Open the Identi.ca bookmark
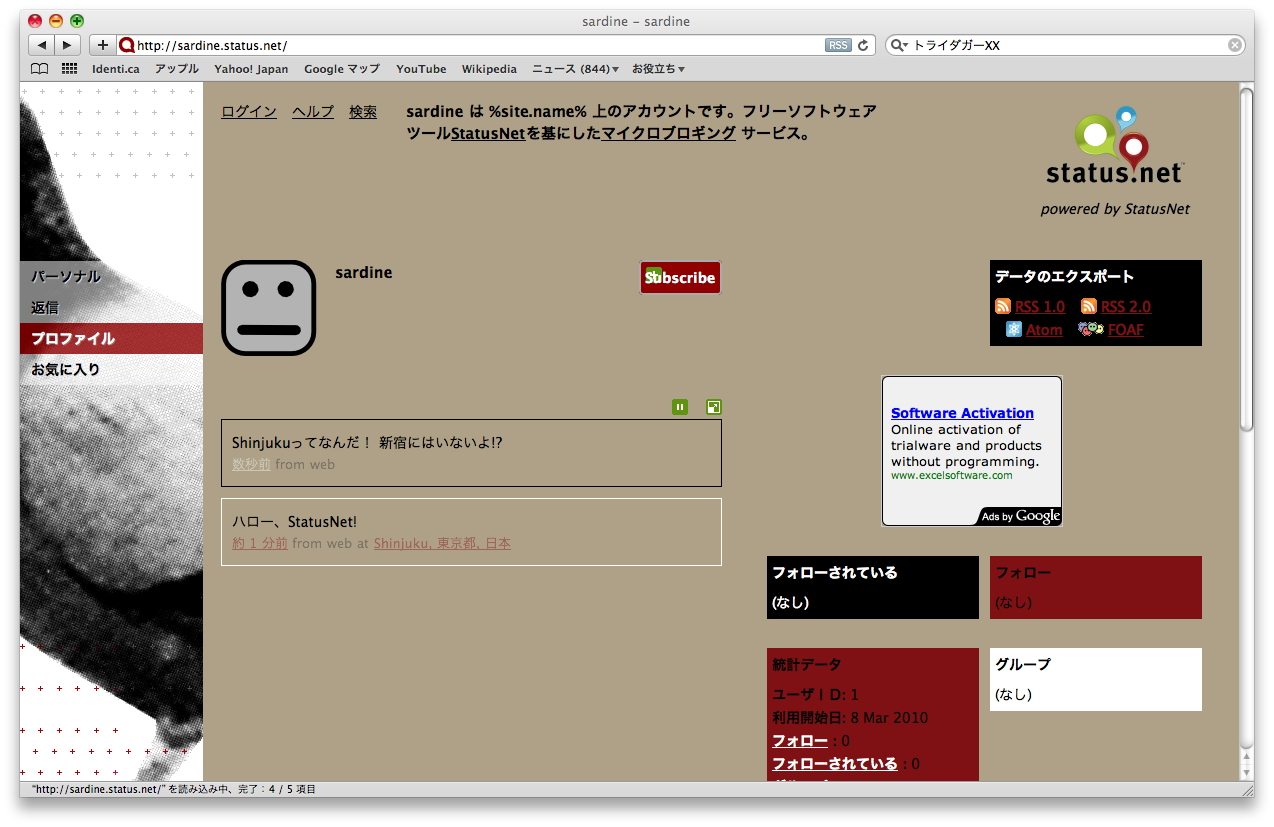Screen dimensions: 1274x827 coord(116,69)
